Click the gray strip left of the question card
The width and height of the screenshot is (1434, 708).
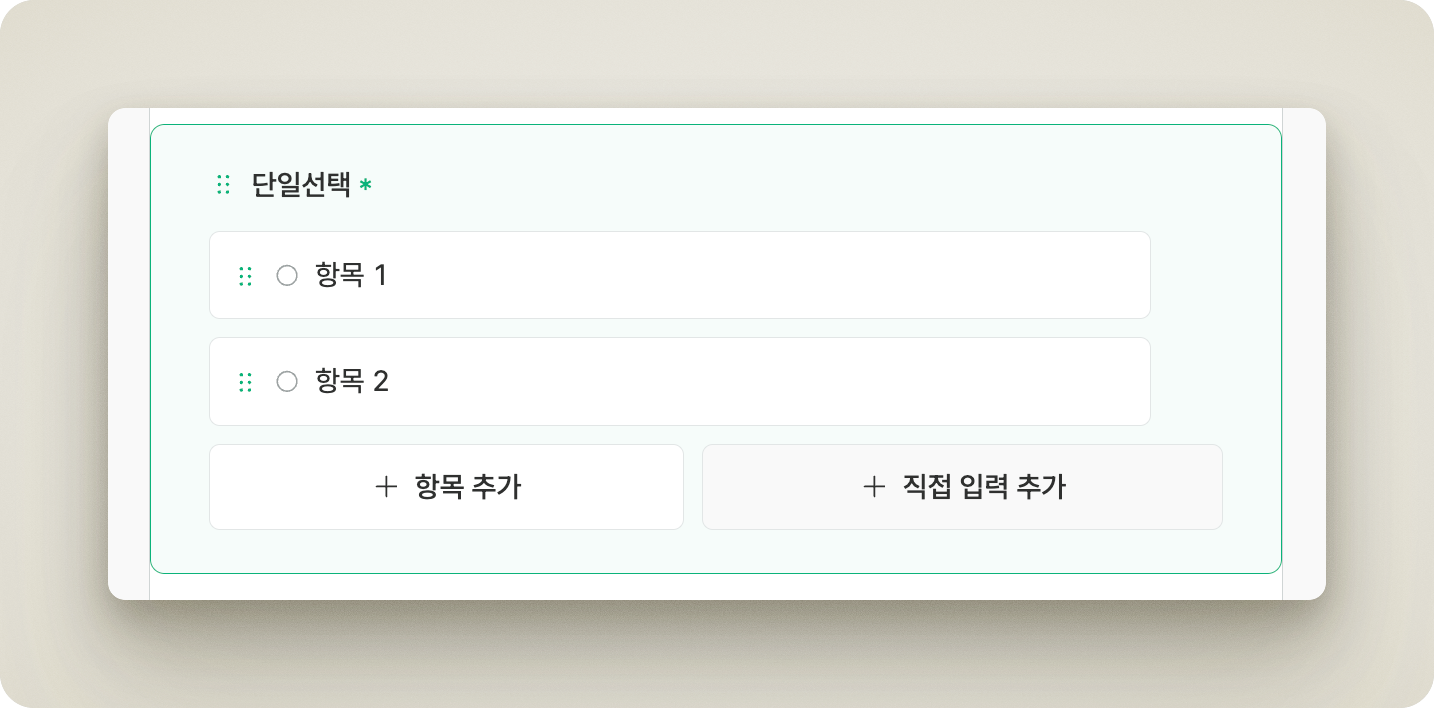tap(129, 350)
